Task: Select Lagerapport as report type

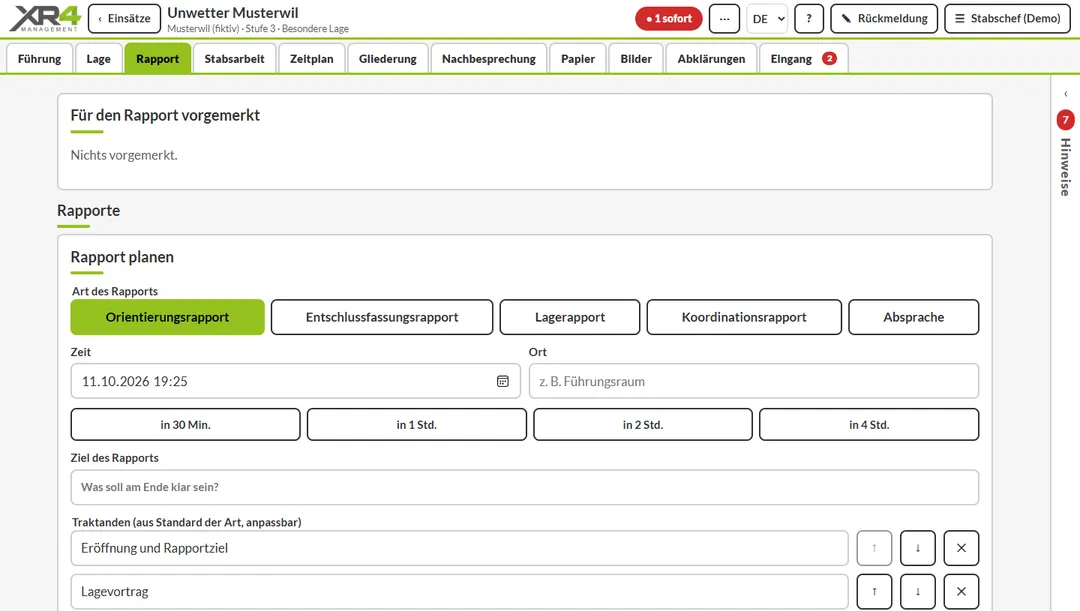Action: point(570,317)
